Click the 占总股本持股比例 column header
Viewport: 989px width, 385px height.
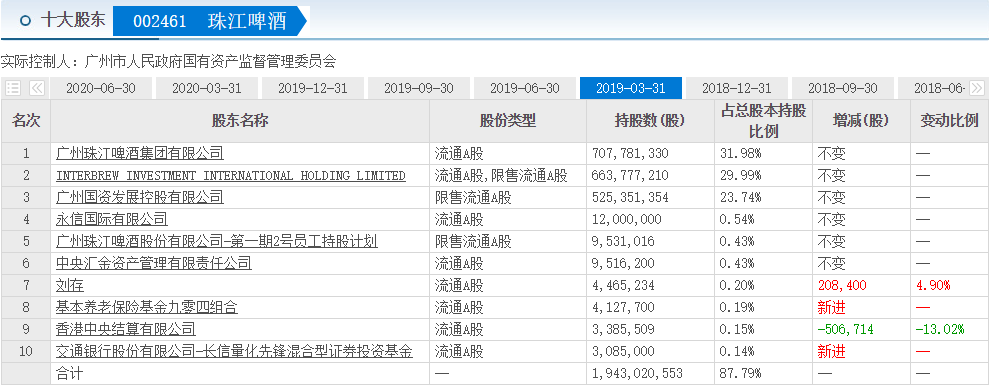tap(763, 121)
